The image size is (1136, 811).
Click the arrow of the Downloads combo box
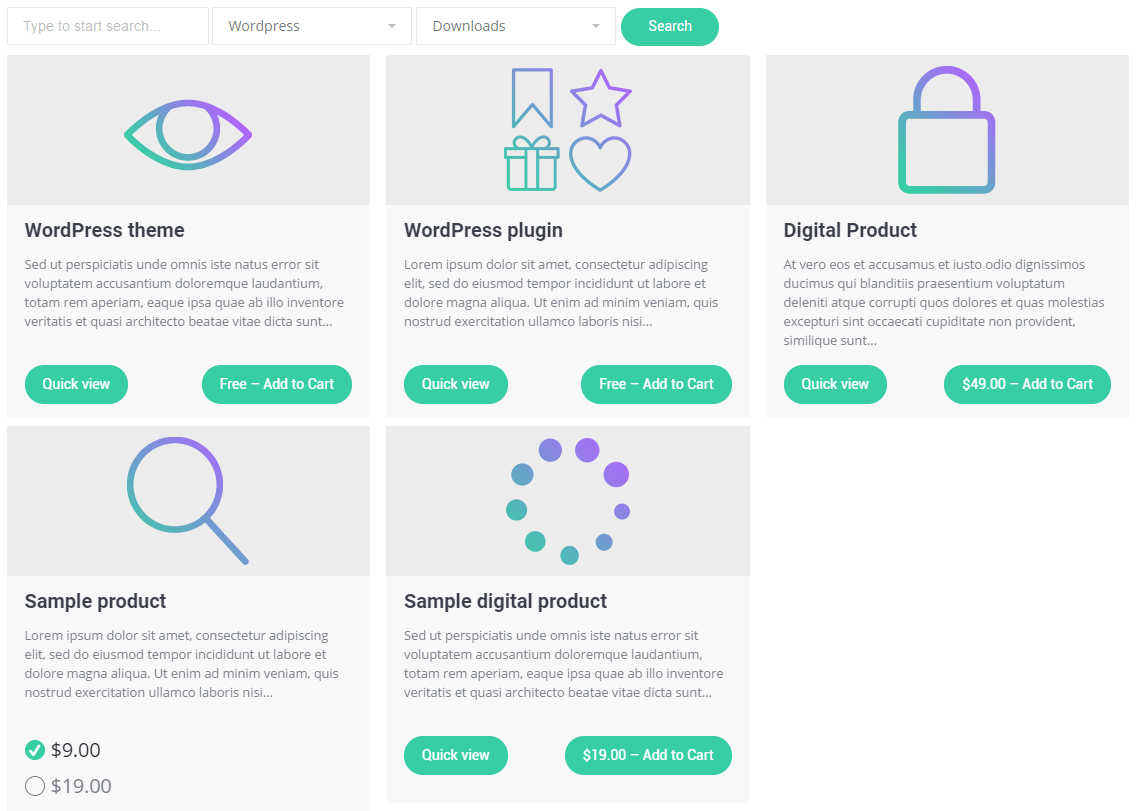point(596,26)
